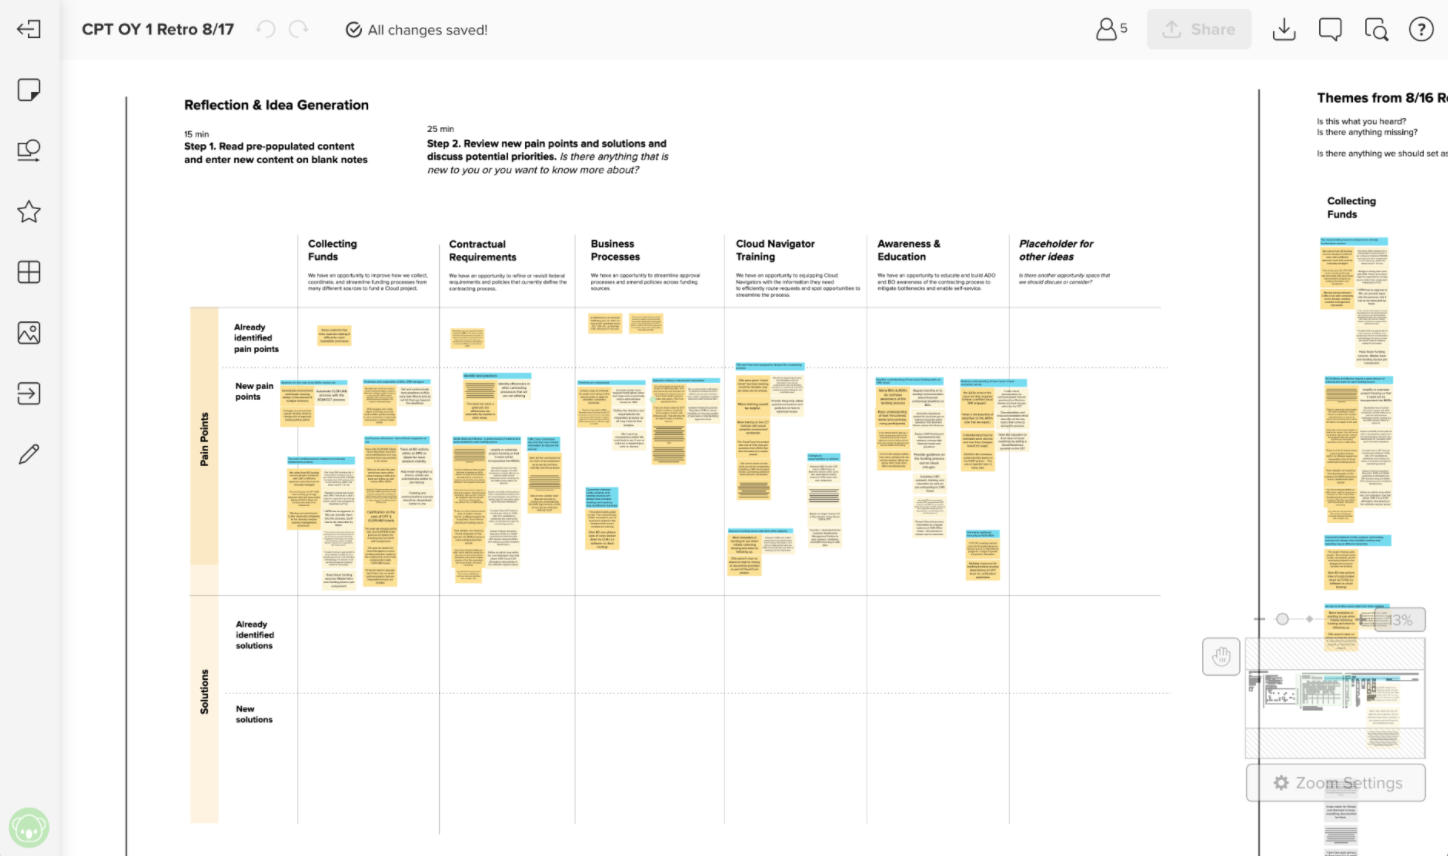Open the comments panel
Screen dimensions: 1448x856
pyautogui.click(x=1330, y=29)
